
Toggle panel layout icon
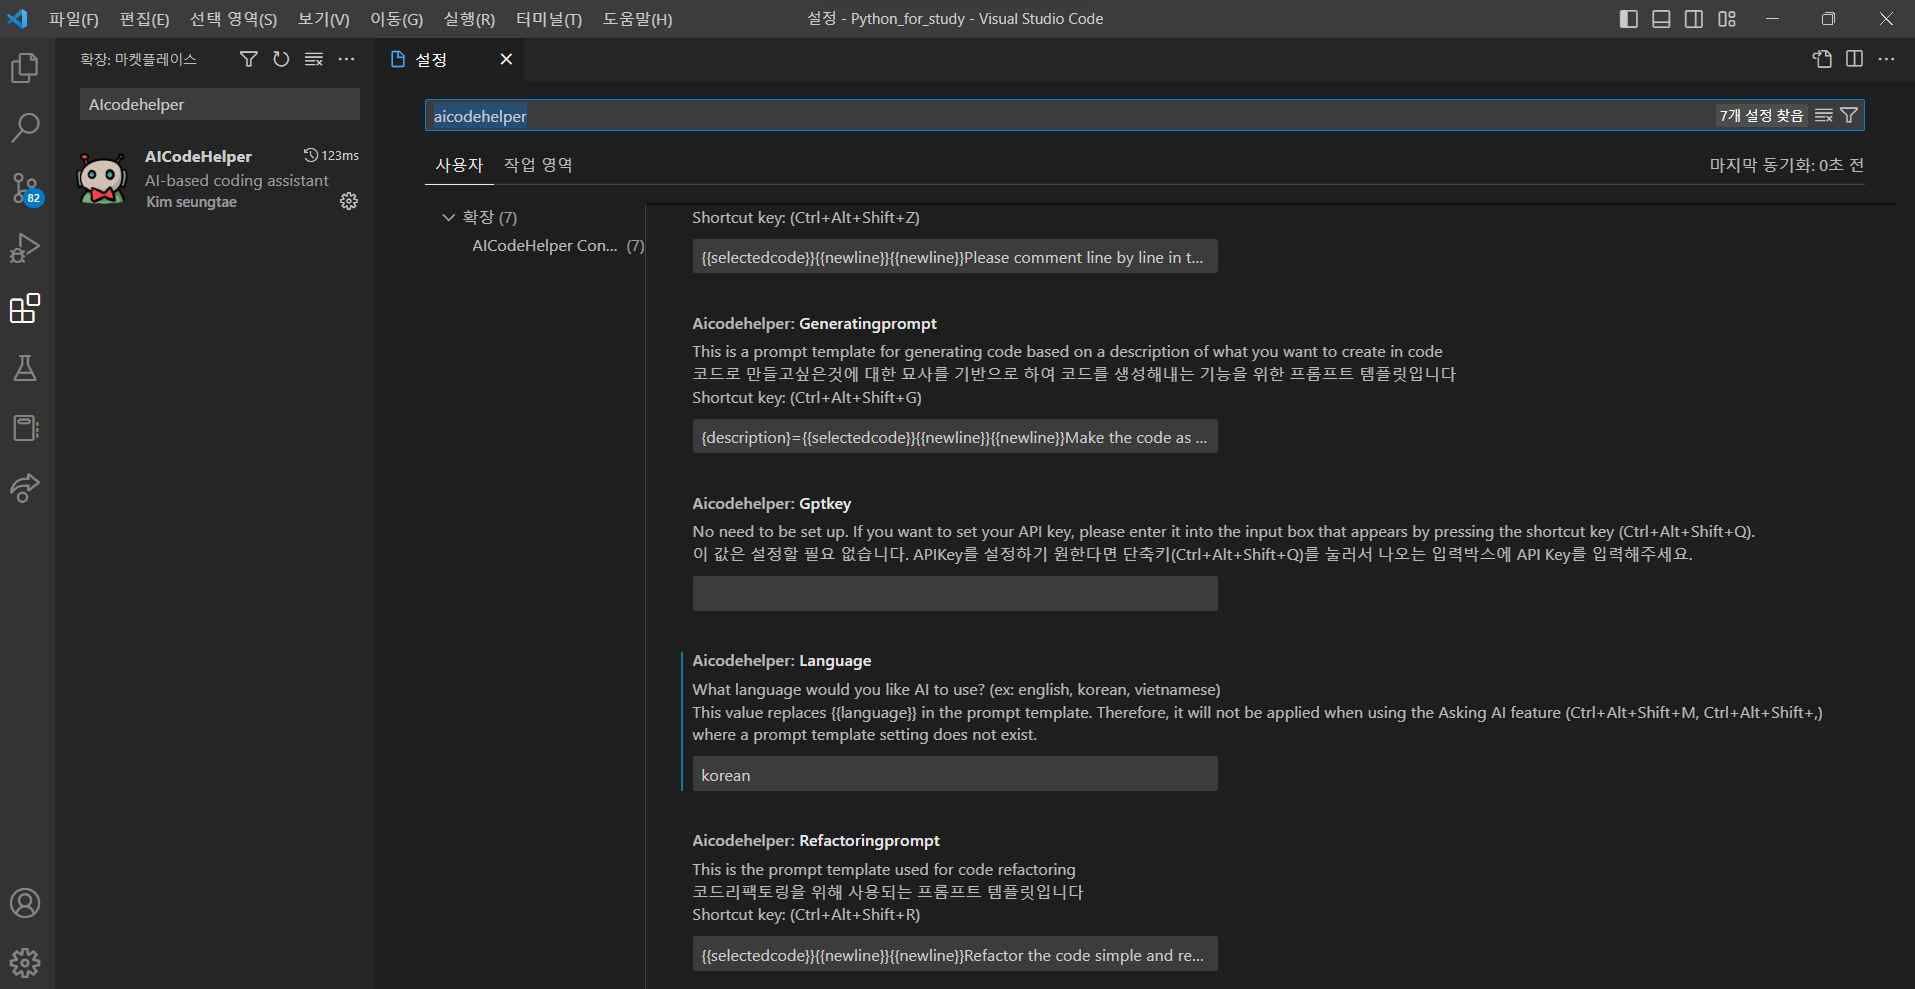1661,19
